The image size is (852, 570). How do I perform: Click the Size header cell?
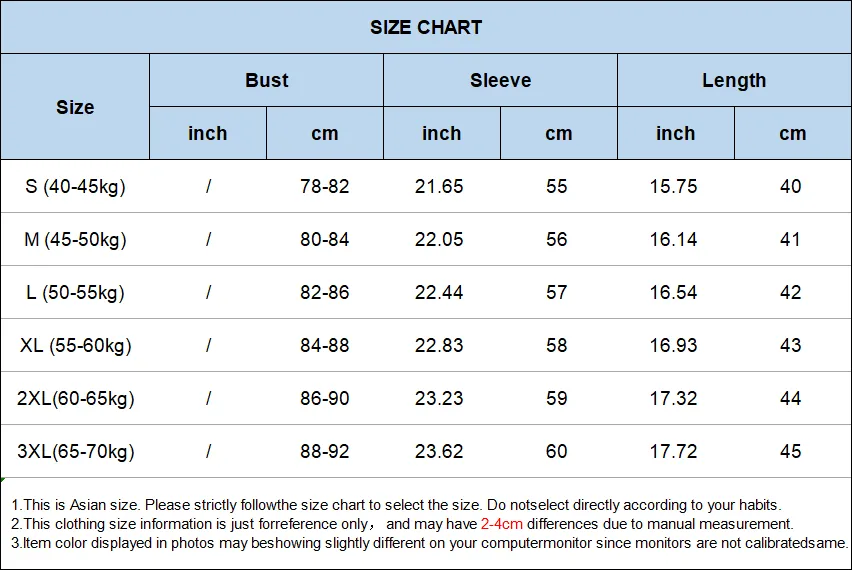pos(75,107)
